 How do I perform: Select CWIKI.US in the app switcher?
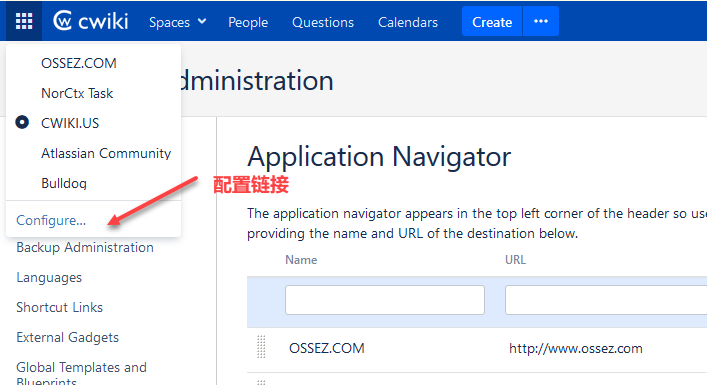[70, 123]
